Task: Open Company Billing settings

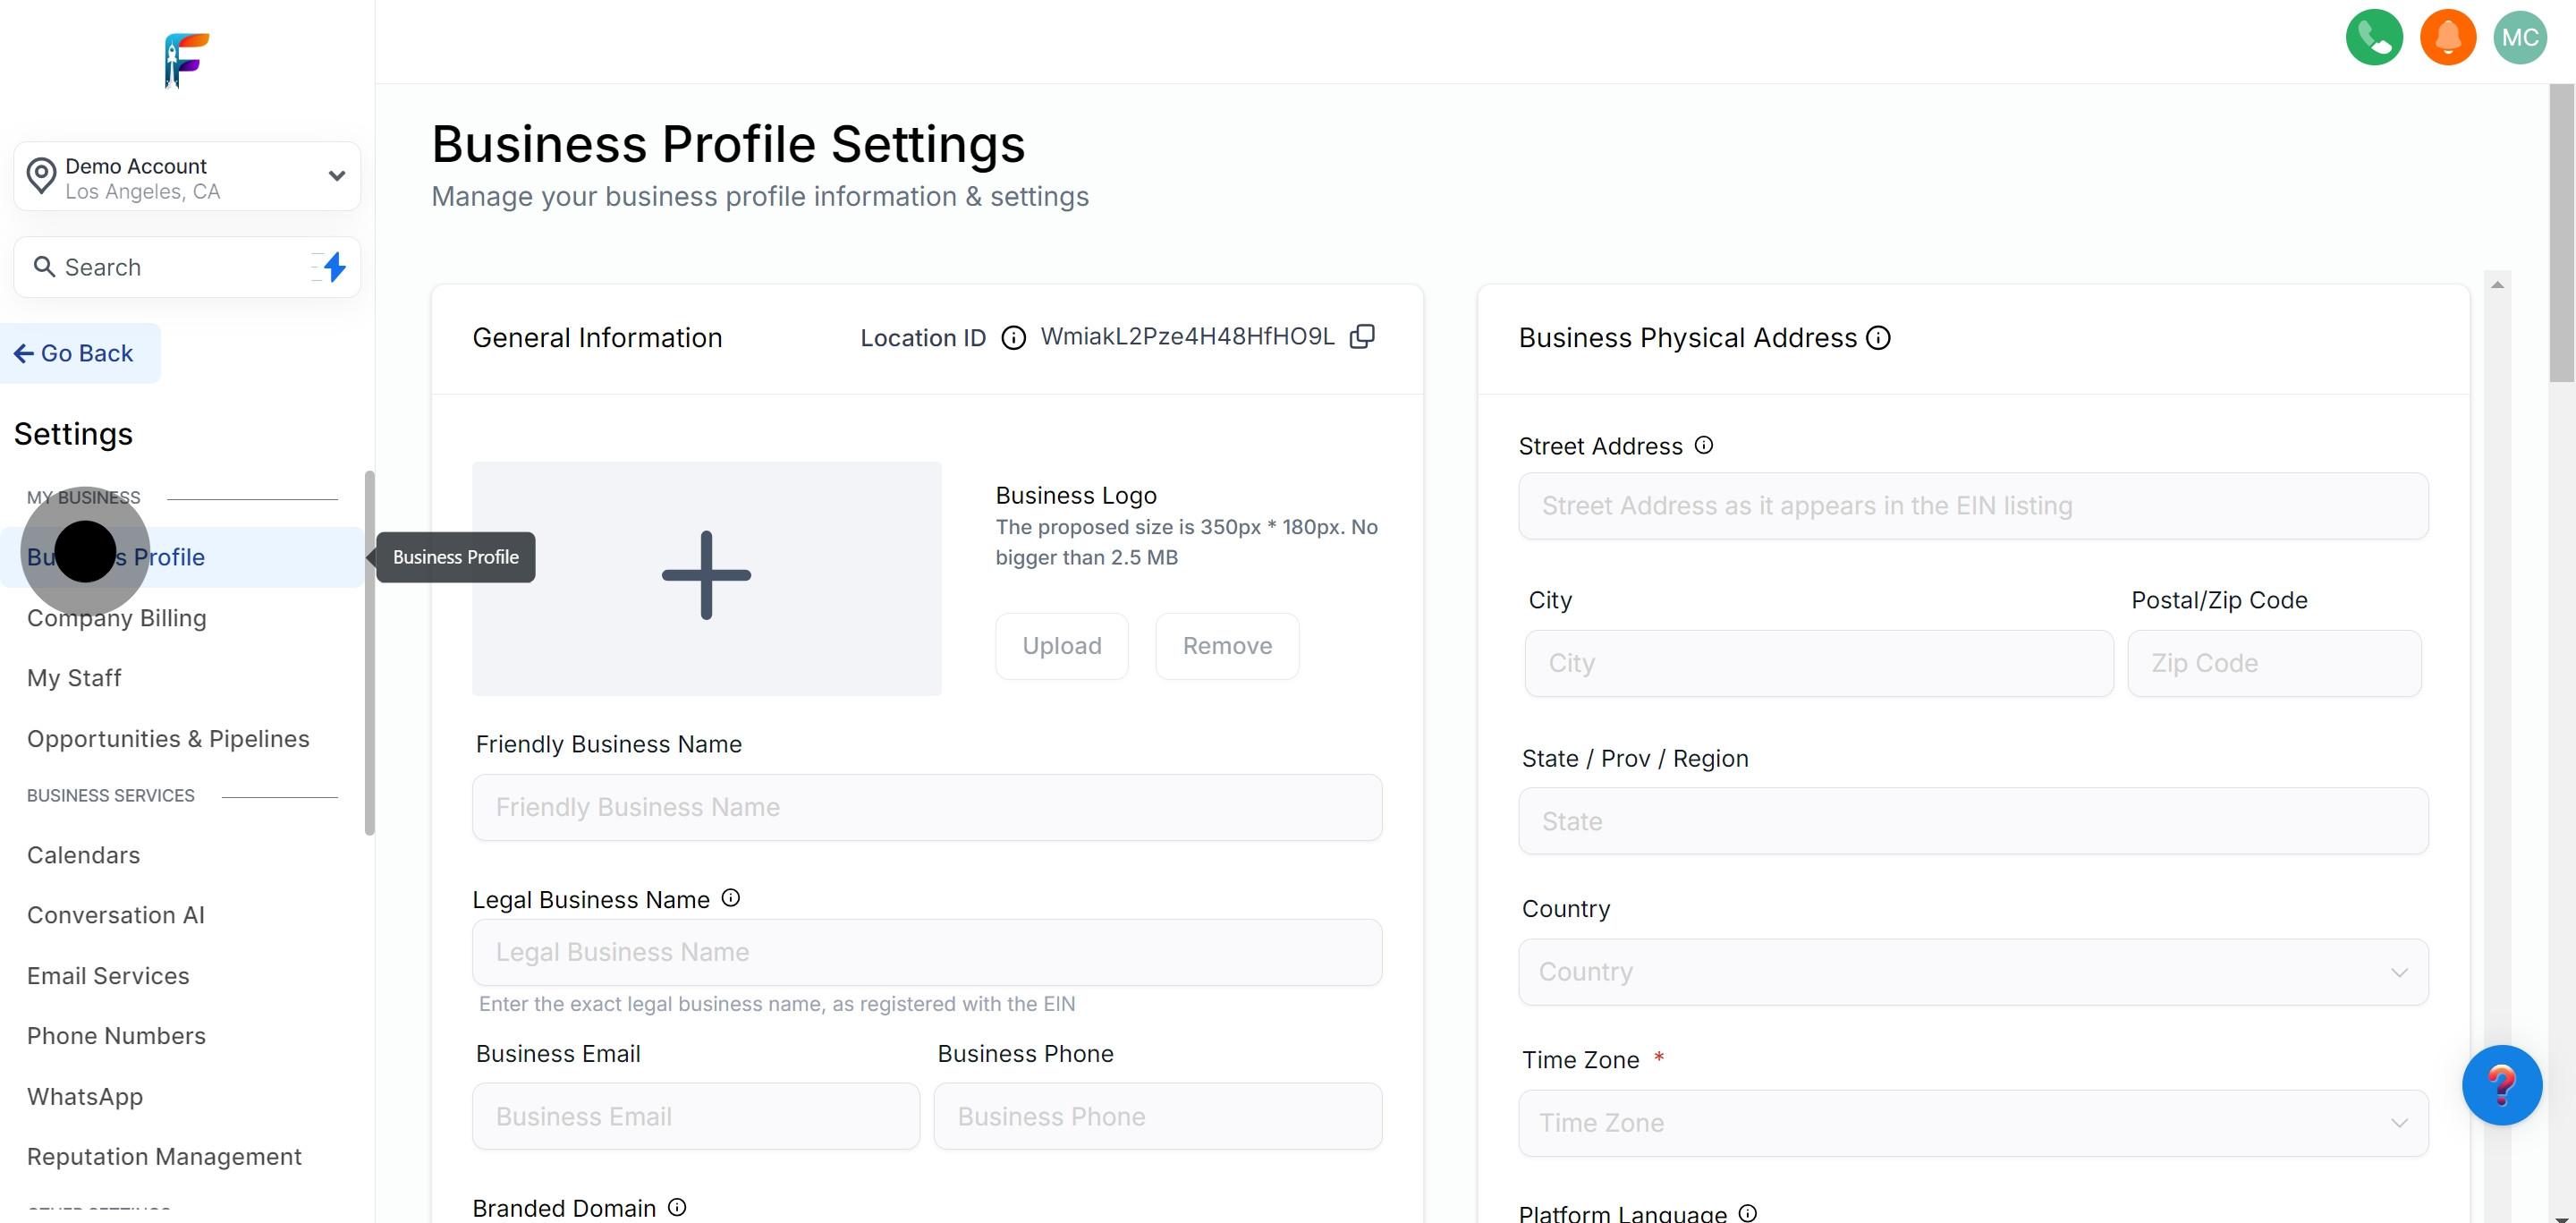Action: (x=116, y=618)
